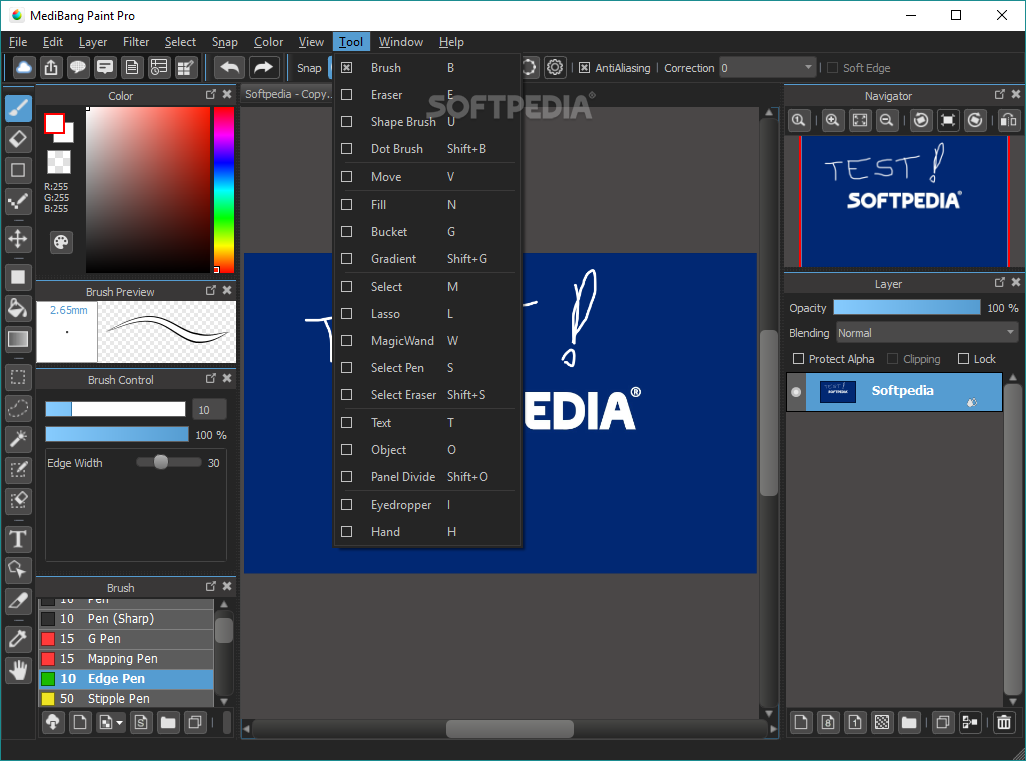Select the Edge Pen brush
The height and width of the screenshot is (761, 1026).
click(x=126, y=679)
